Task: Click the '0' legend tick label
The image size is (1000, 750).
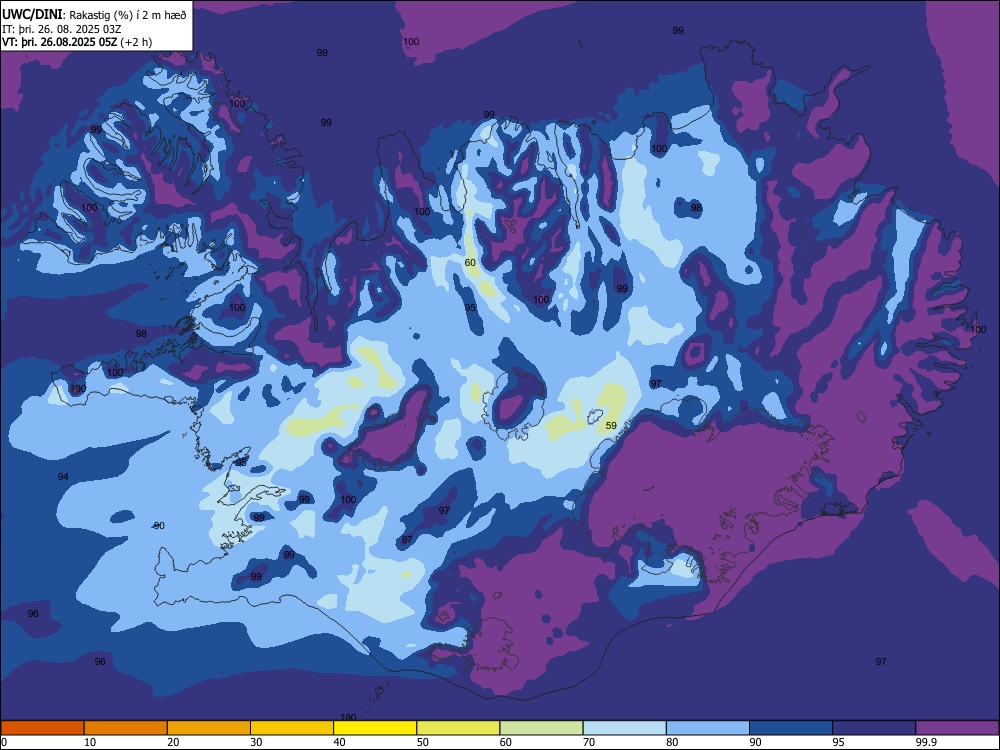Action: (x=4, y=742)
